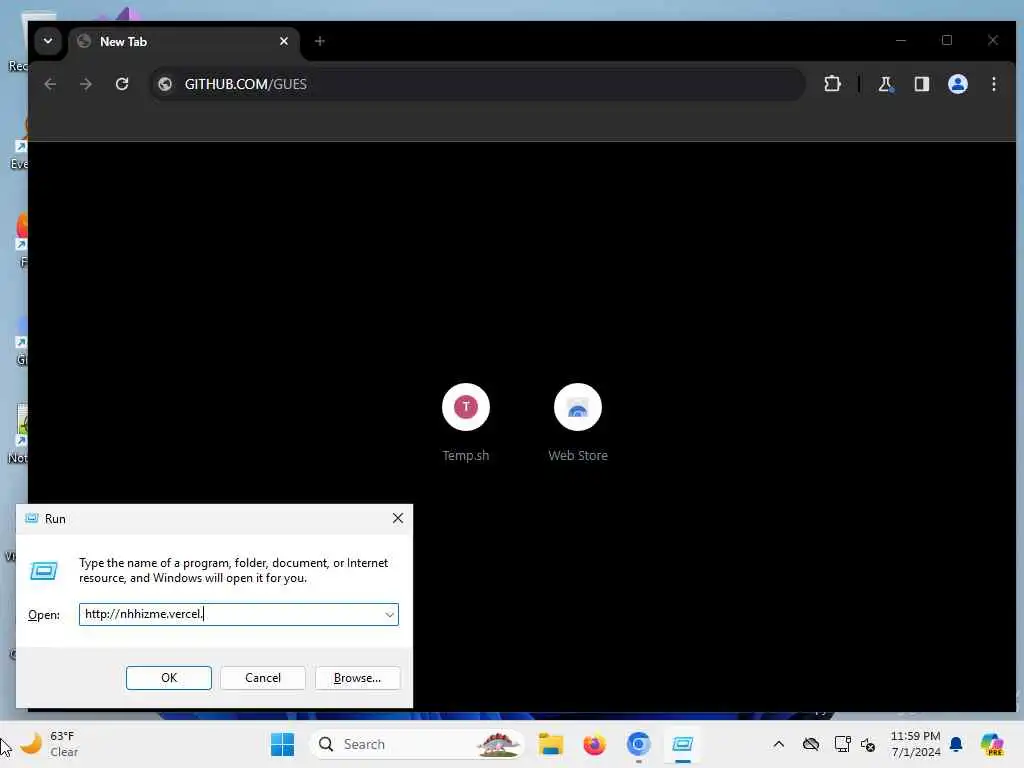
Task: Click OK in the Run dialog
Action: 168,678
